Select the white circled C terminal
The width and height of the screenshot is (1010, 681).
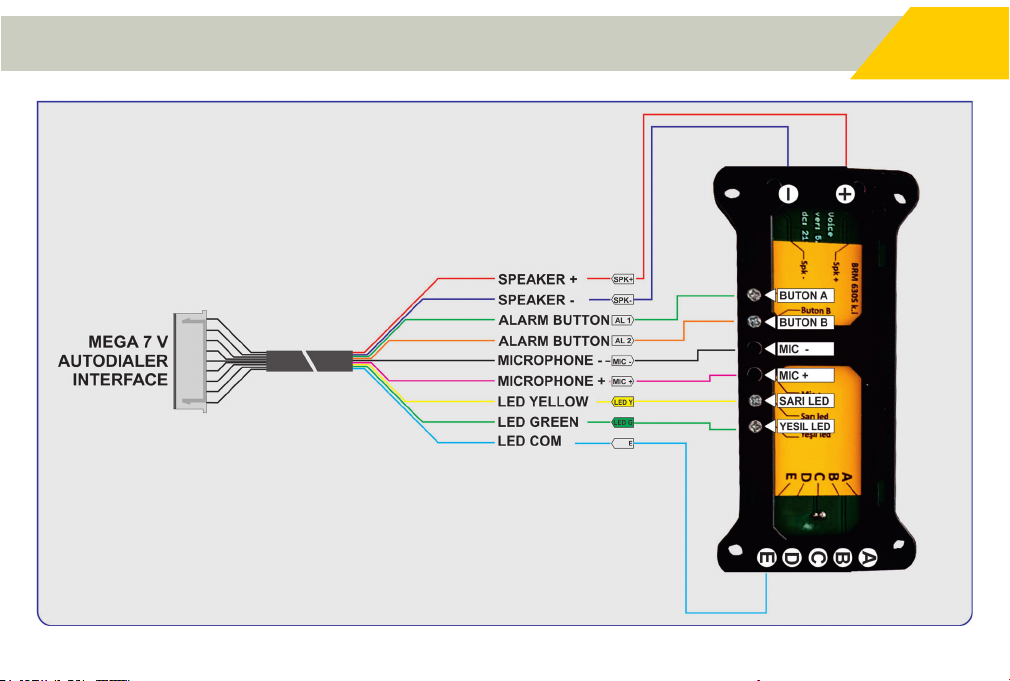pyautogui.click(x=817, y=557)
